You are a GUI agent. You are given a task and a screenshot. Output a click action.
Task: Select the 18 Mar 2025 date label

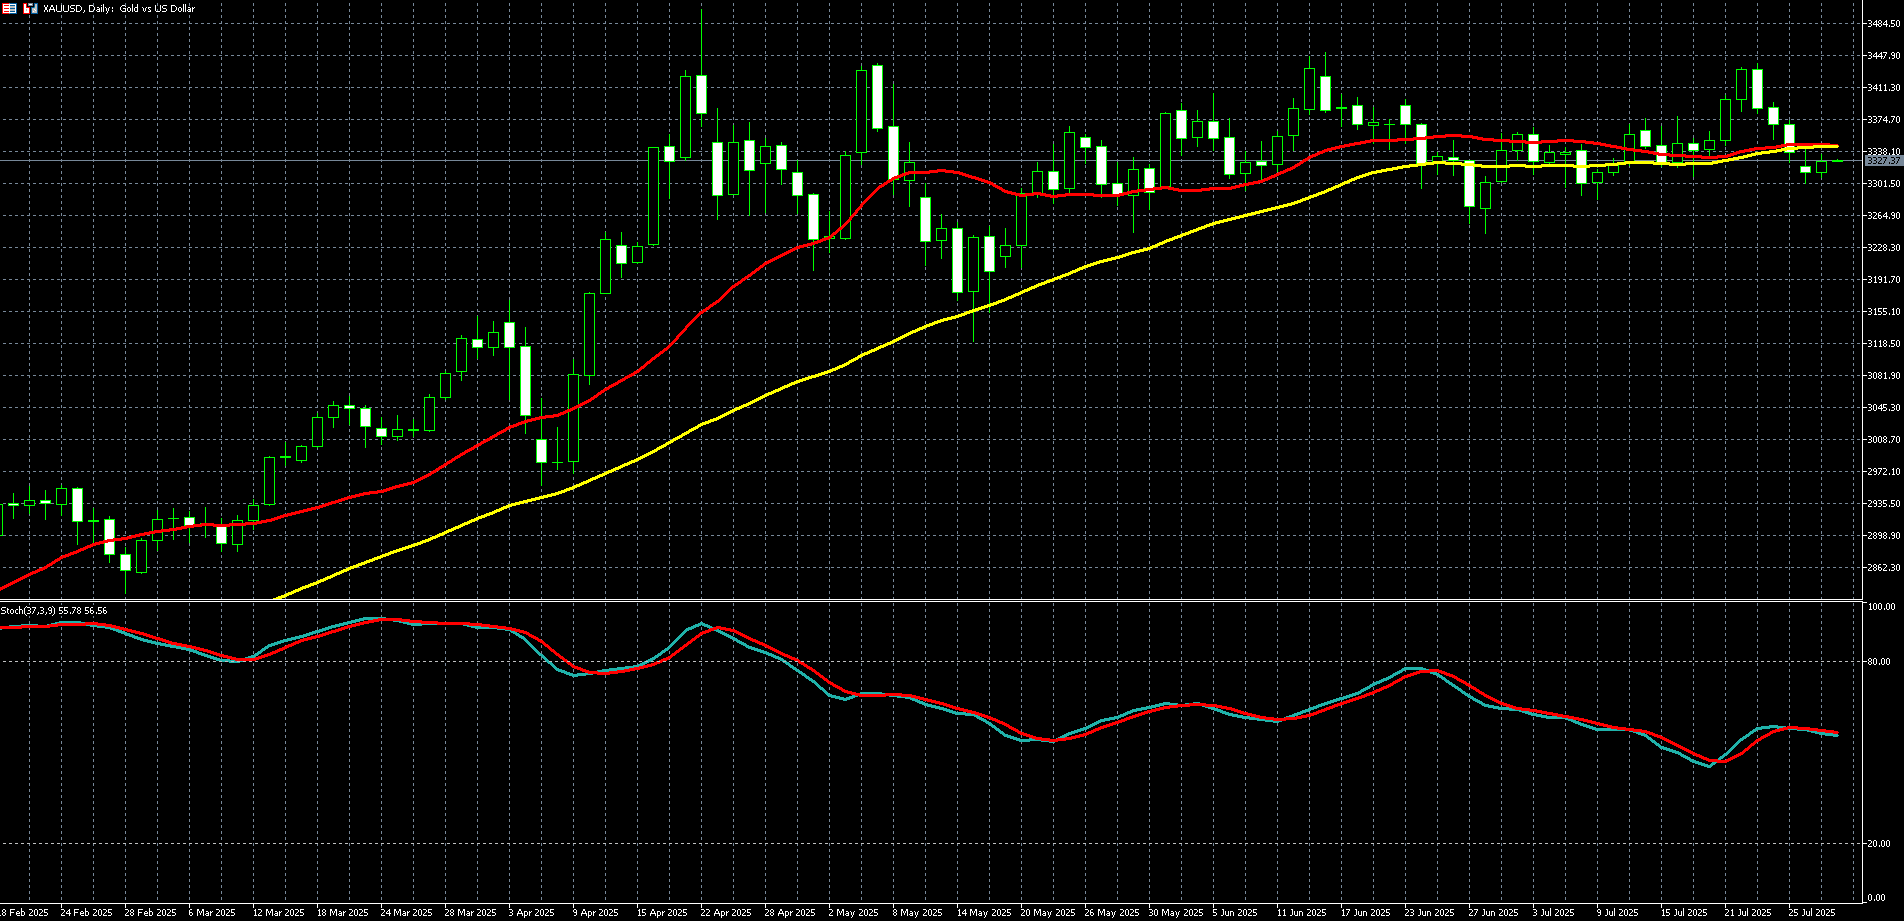click(x=342, y=913)
